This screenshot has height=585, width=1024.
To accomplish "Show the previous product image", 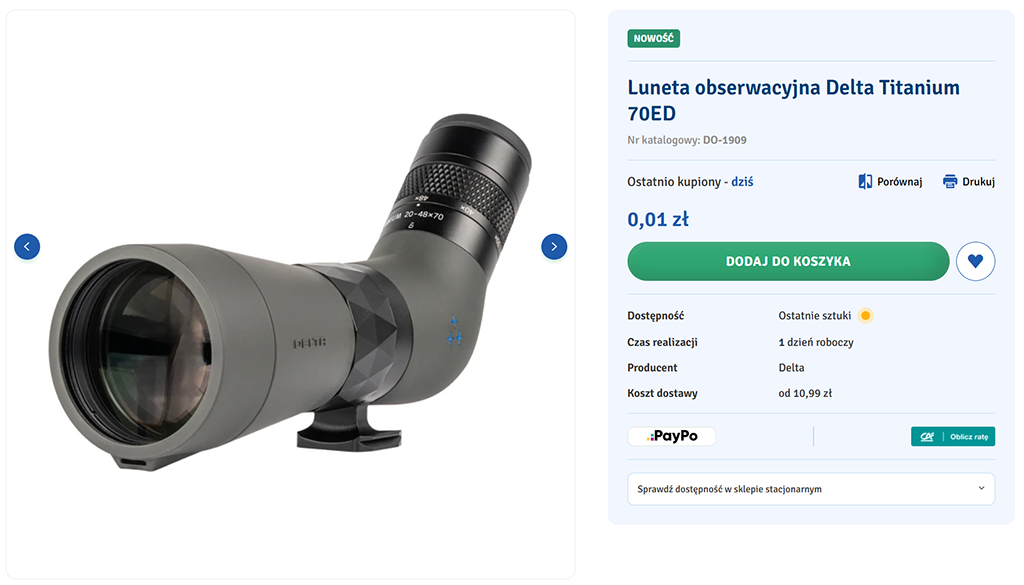I will (27, 246).
